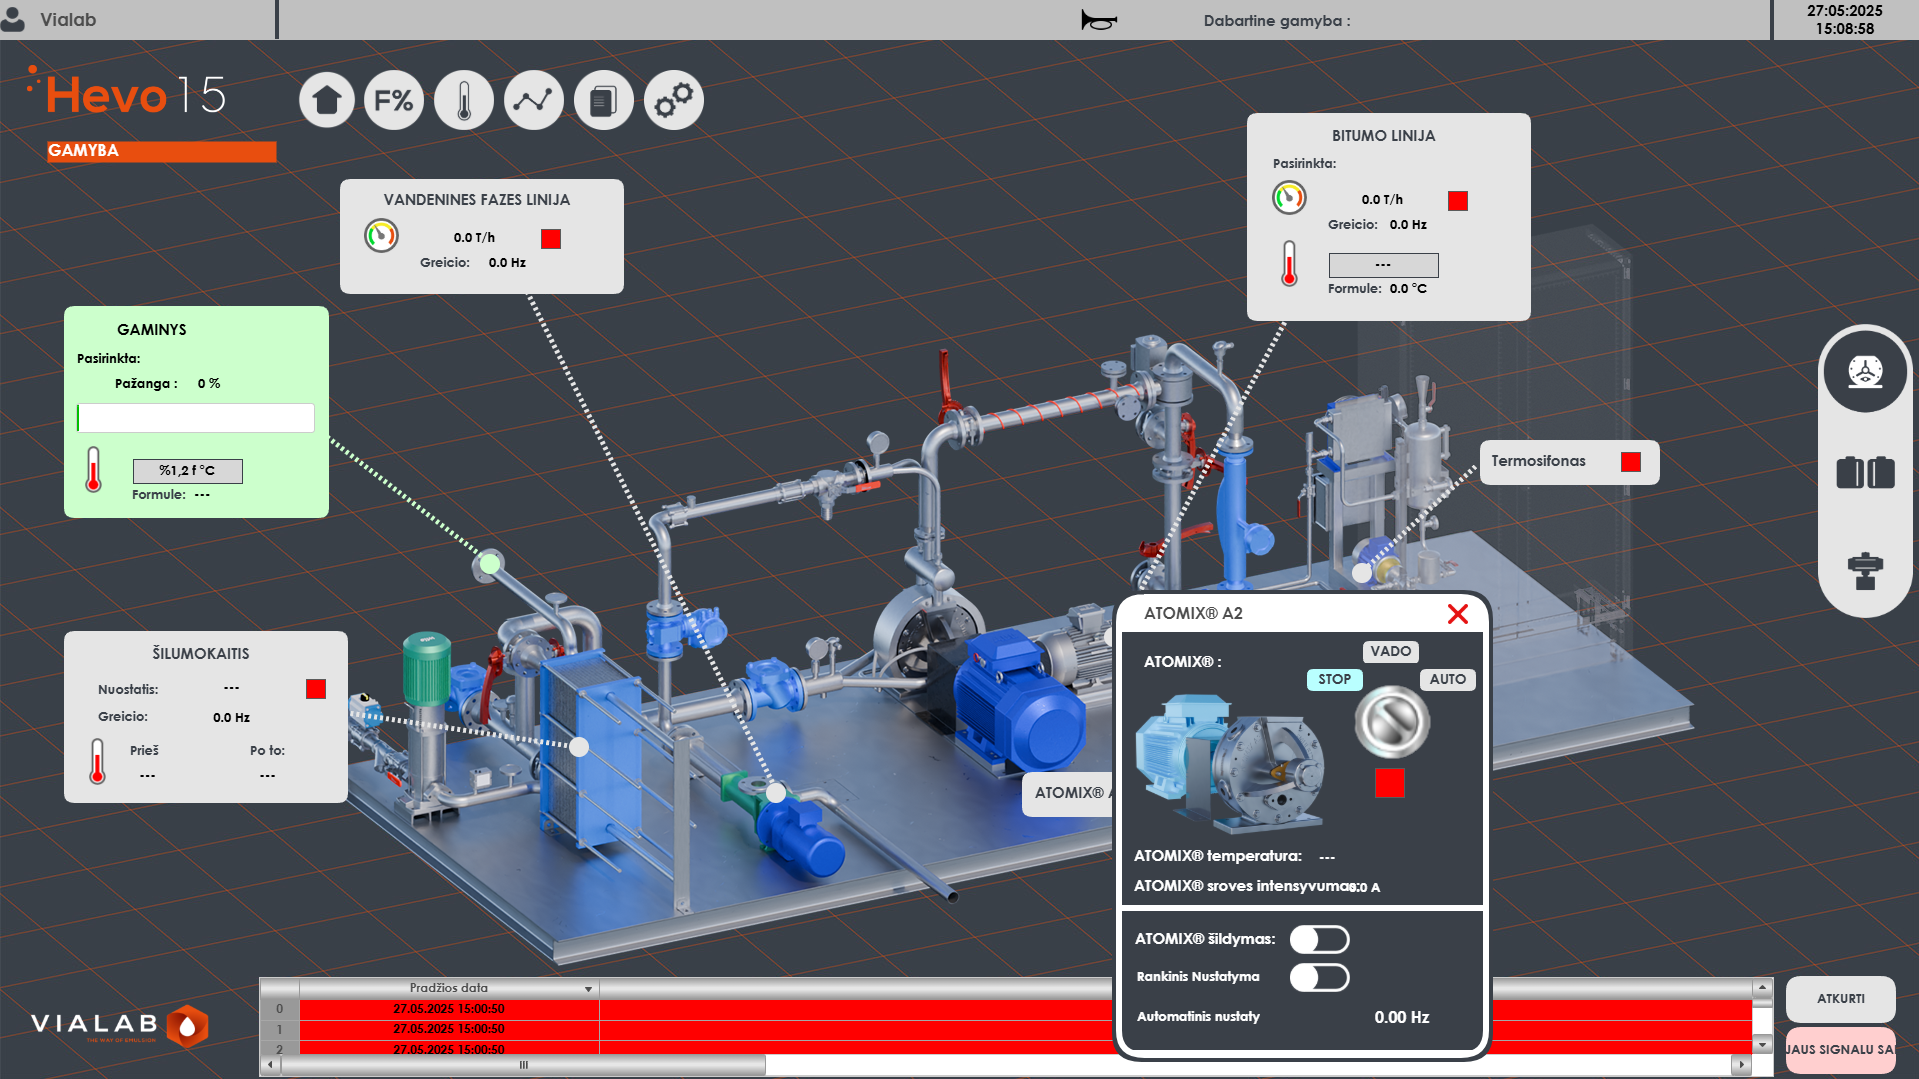Open the home screen icon
This screenshot has width=1919, height=1079.
[327, 101]
